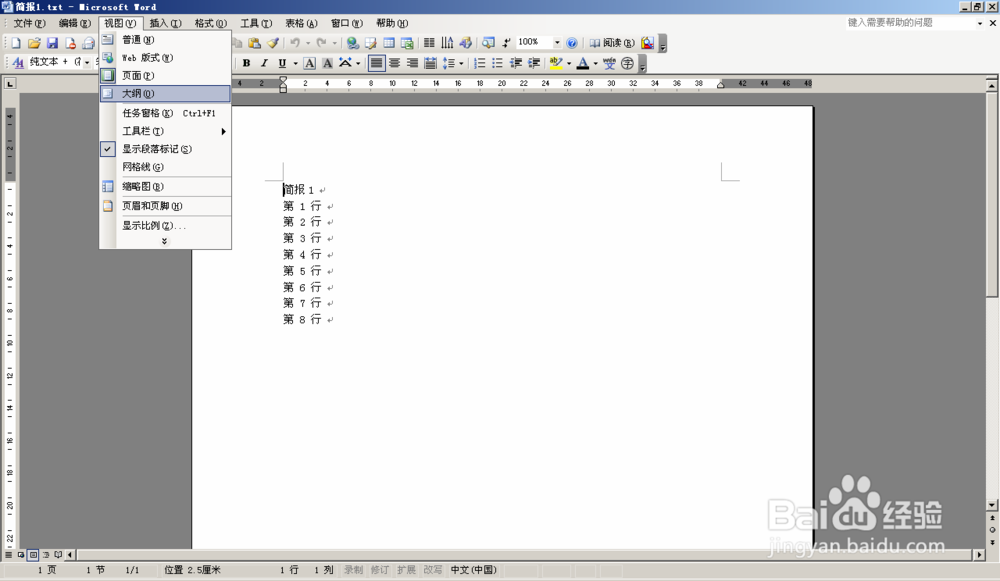Save the document with floppy disk icon
The image size is (1000, 581).
tap(52, 43)
